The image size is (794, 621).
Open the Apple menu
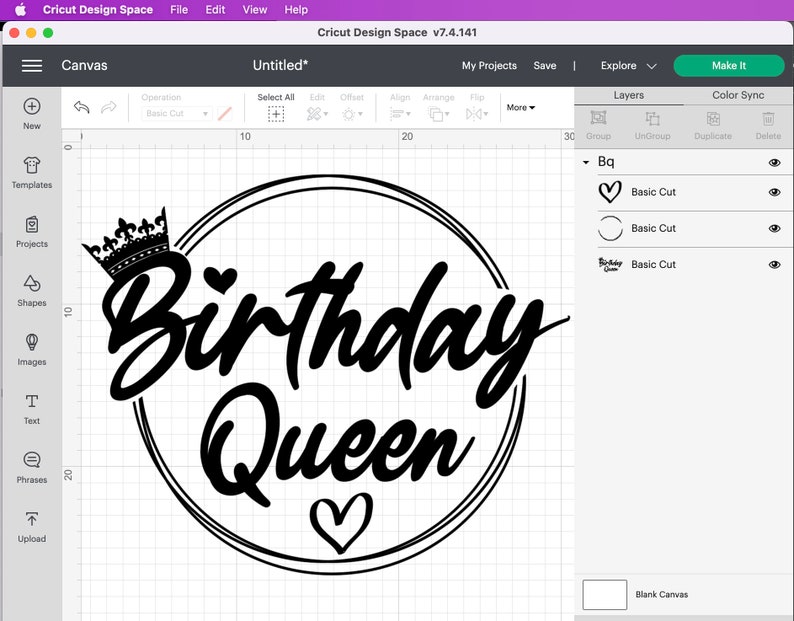(20, 10)
